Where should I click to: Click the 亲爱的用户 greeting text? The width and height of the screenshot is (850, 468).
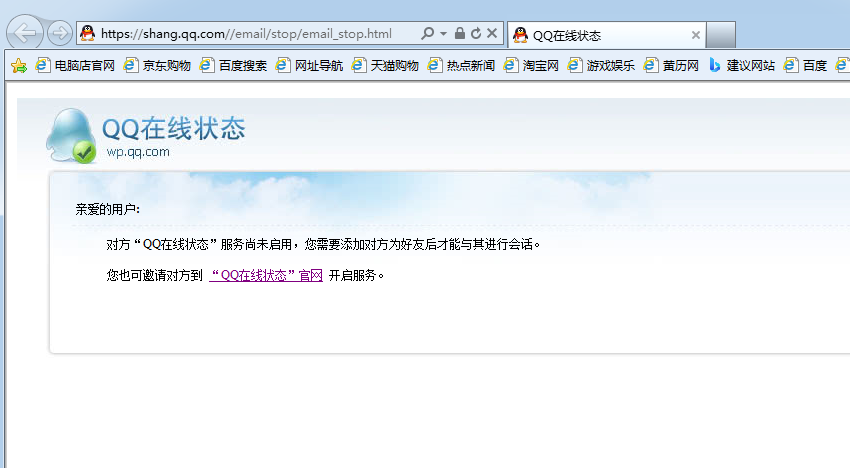(107, 209)
